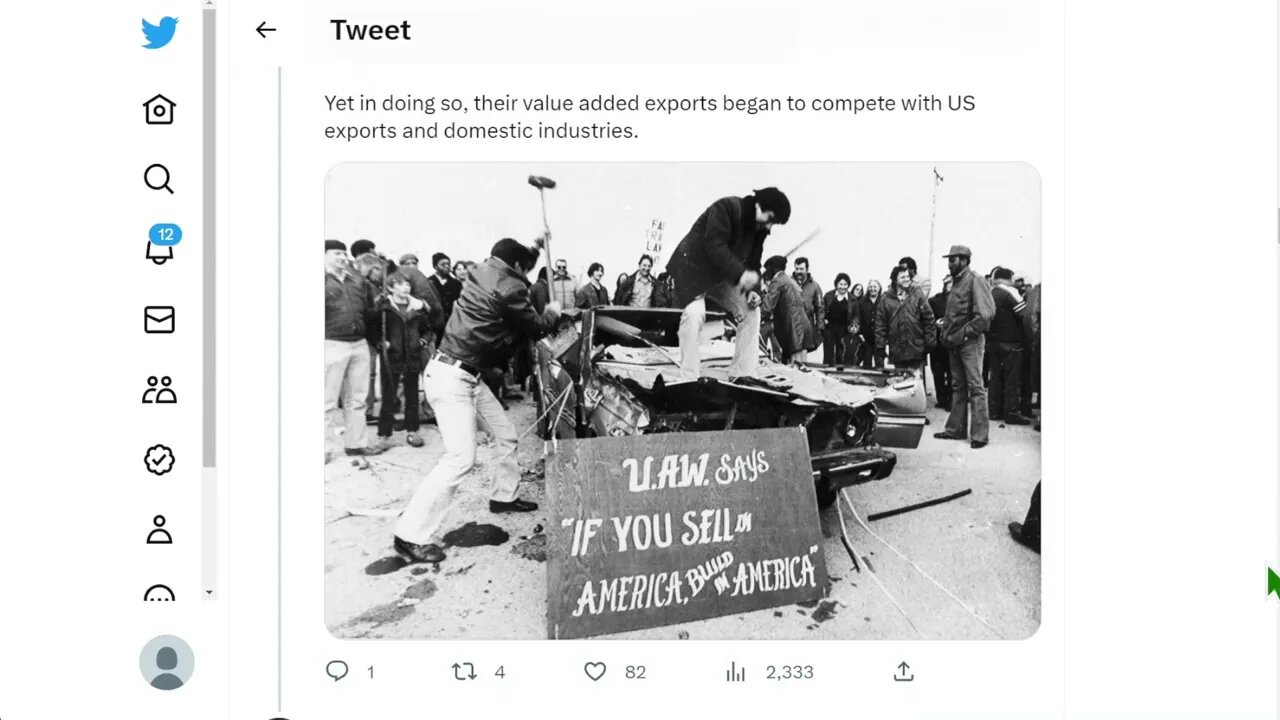Open the Profile person icon
1280x720 pixels.
(159, 529)
